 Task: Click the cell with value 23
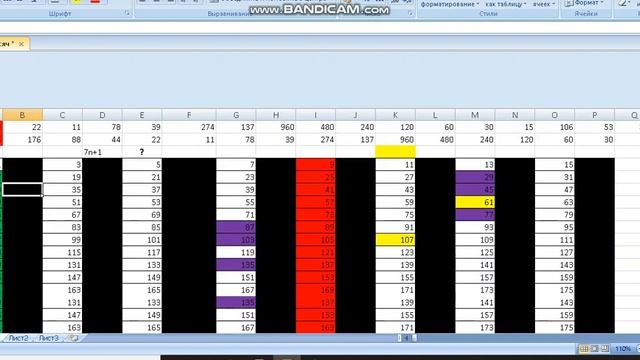(x=236, y=177)
